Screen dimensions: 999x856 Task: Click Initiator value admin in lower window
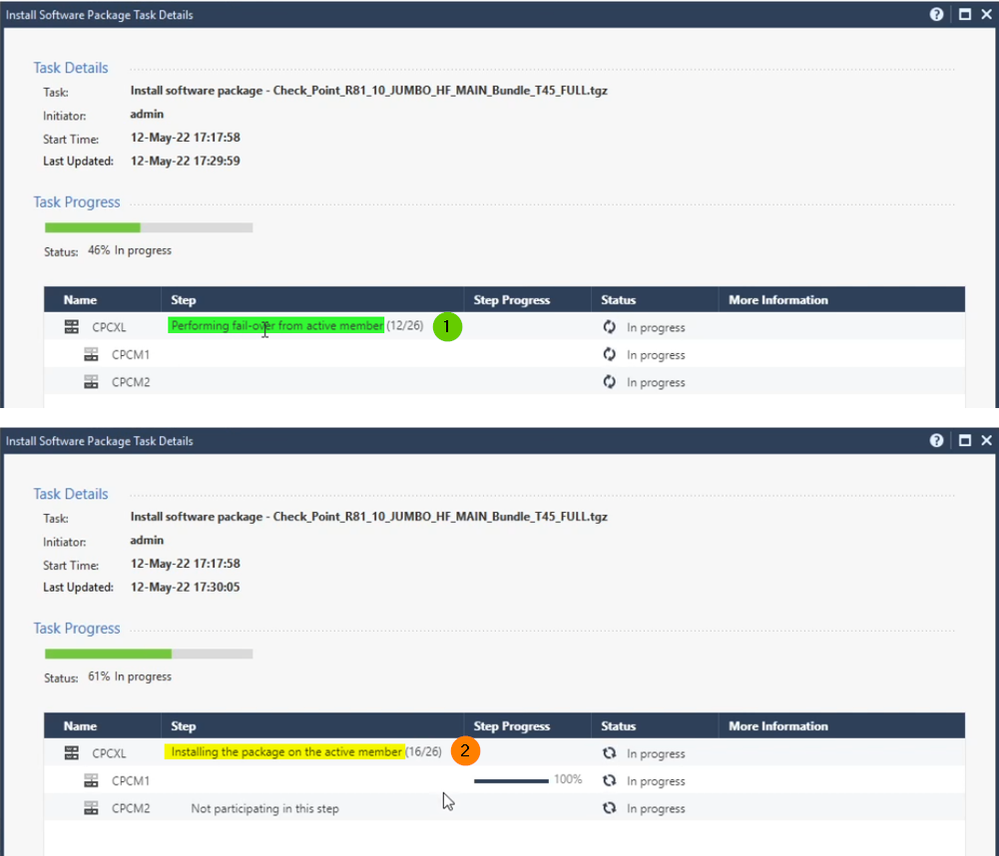(147, 540)
